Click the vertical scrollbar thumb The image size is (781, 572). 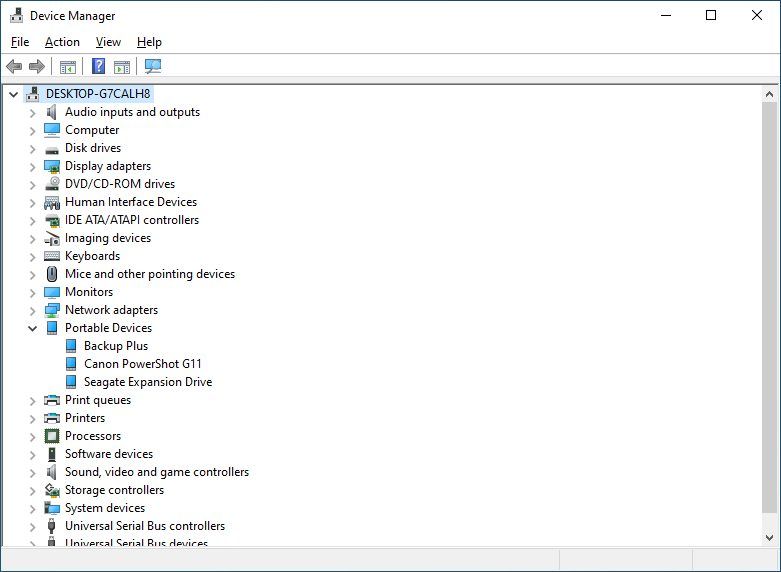[x=769, y=306]
